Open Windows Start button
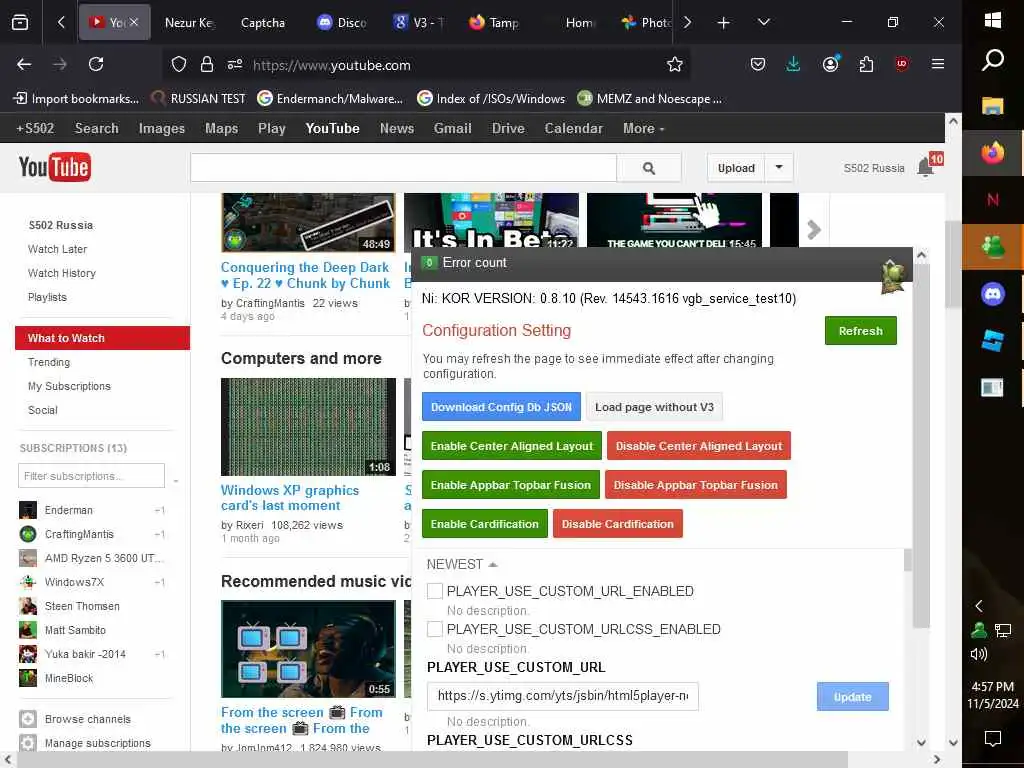Image resolution: width=1024 pixels, height=768 pixels. (993, 20)
